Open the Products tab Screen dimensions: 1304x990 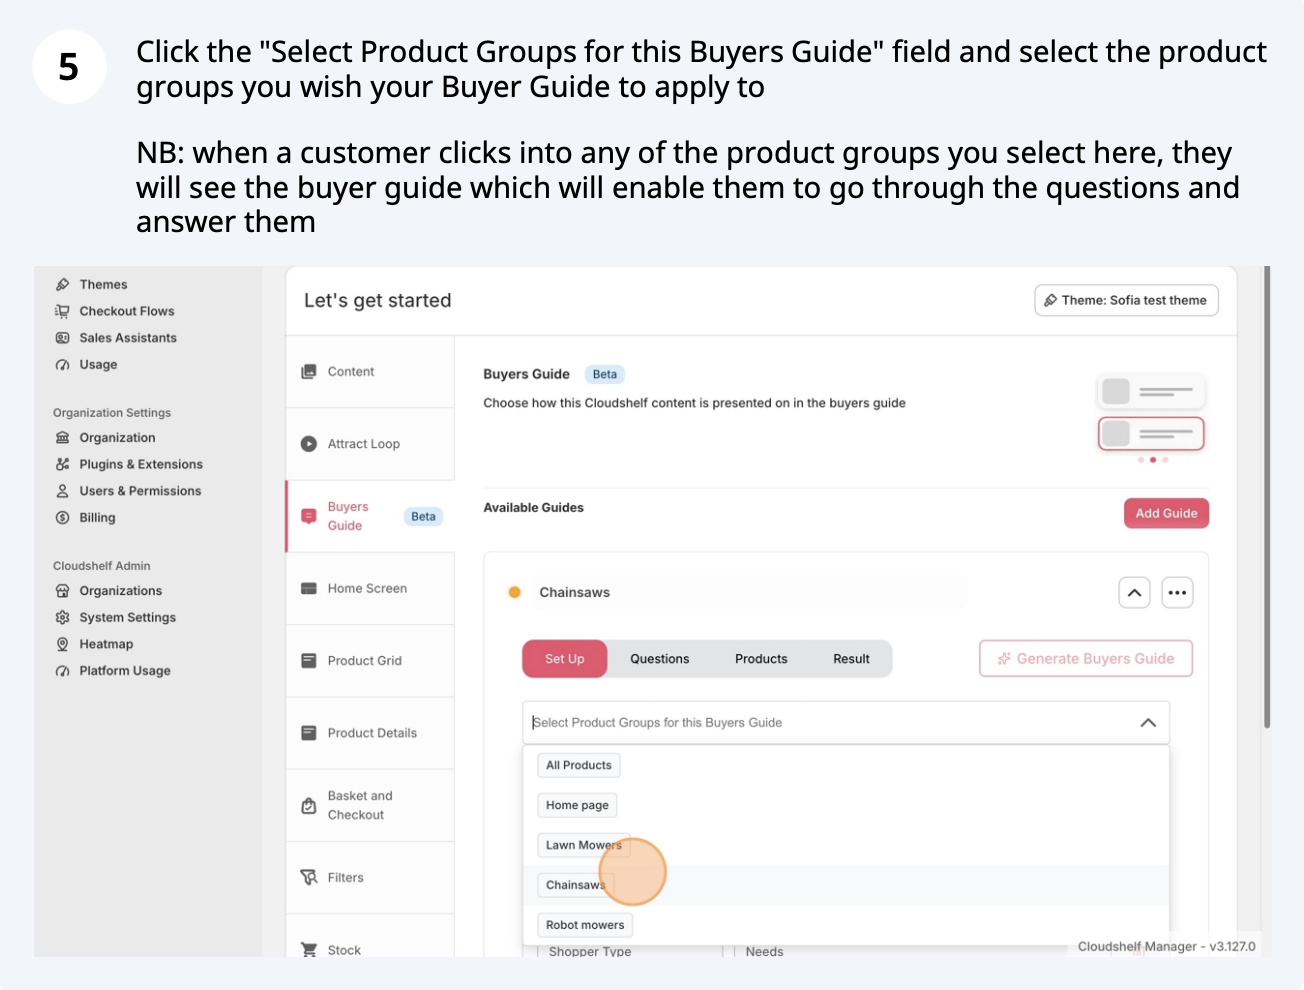(761, 659)
